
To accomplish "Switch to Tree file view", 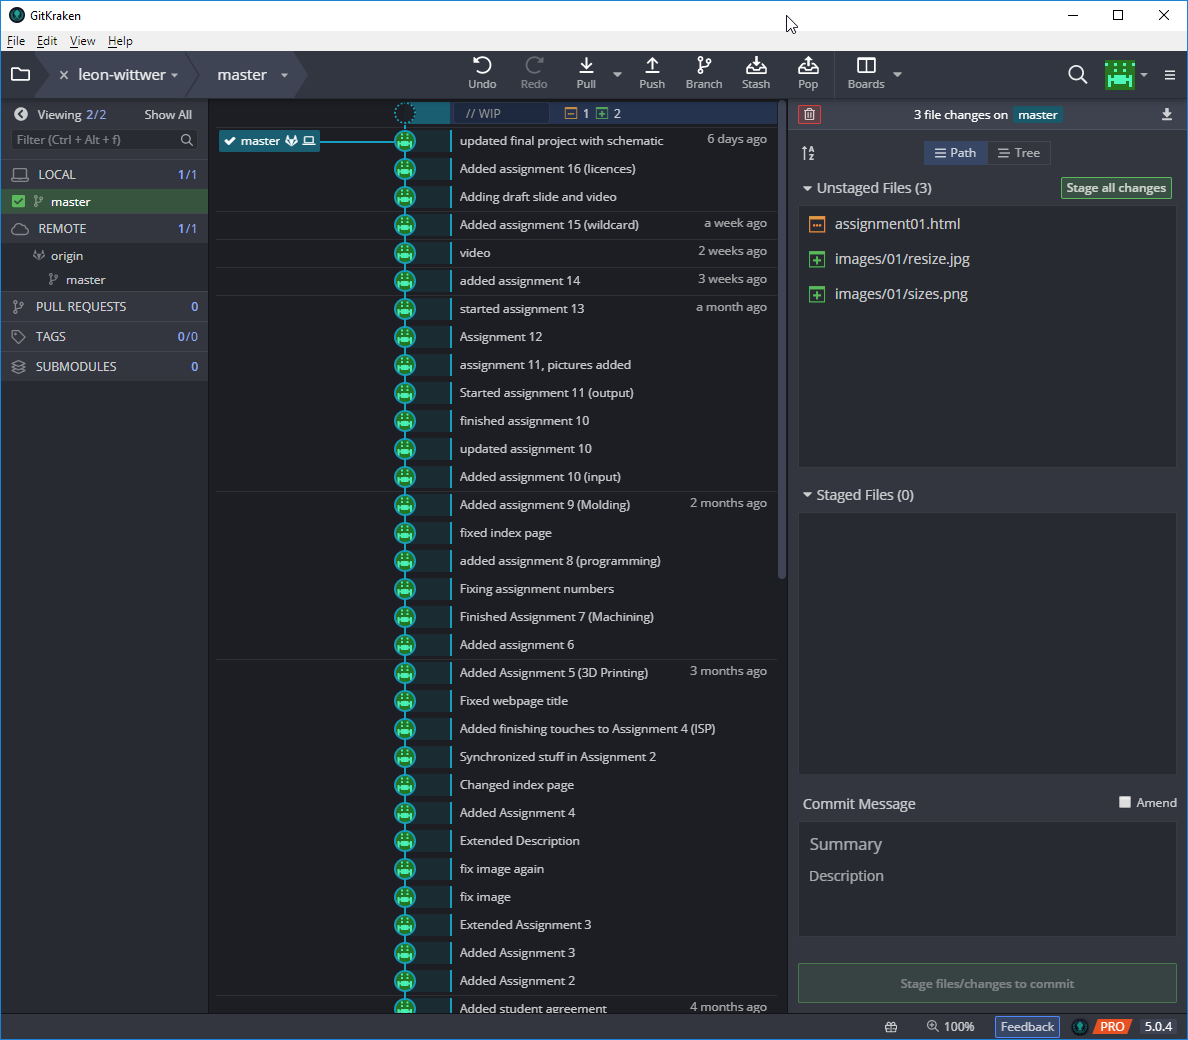I will pyautogui.click(x=1019, y=153).
